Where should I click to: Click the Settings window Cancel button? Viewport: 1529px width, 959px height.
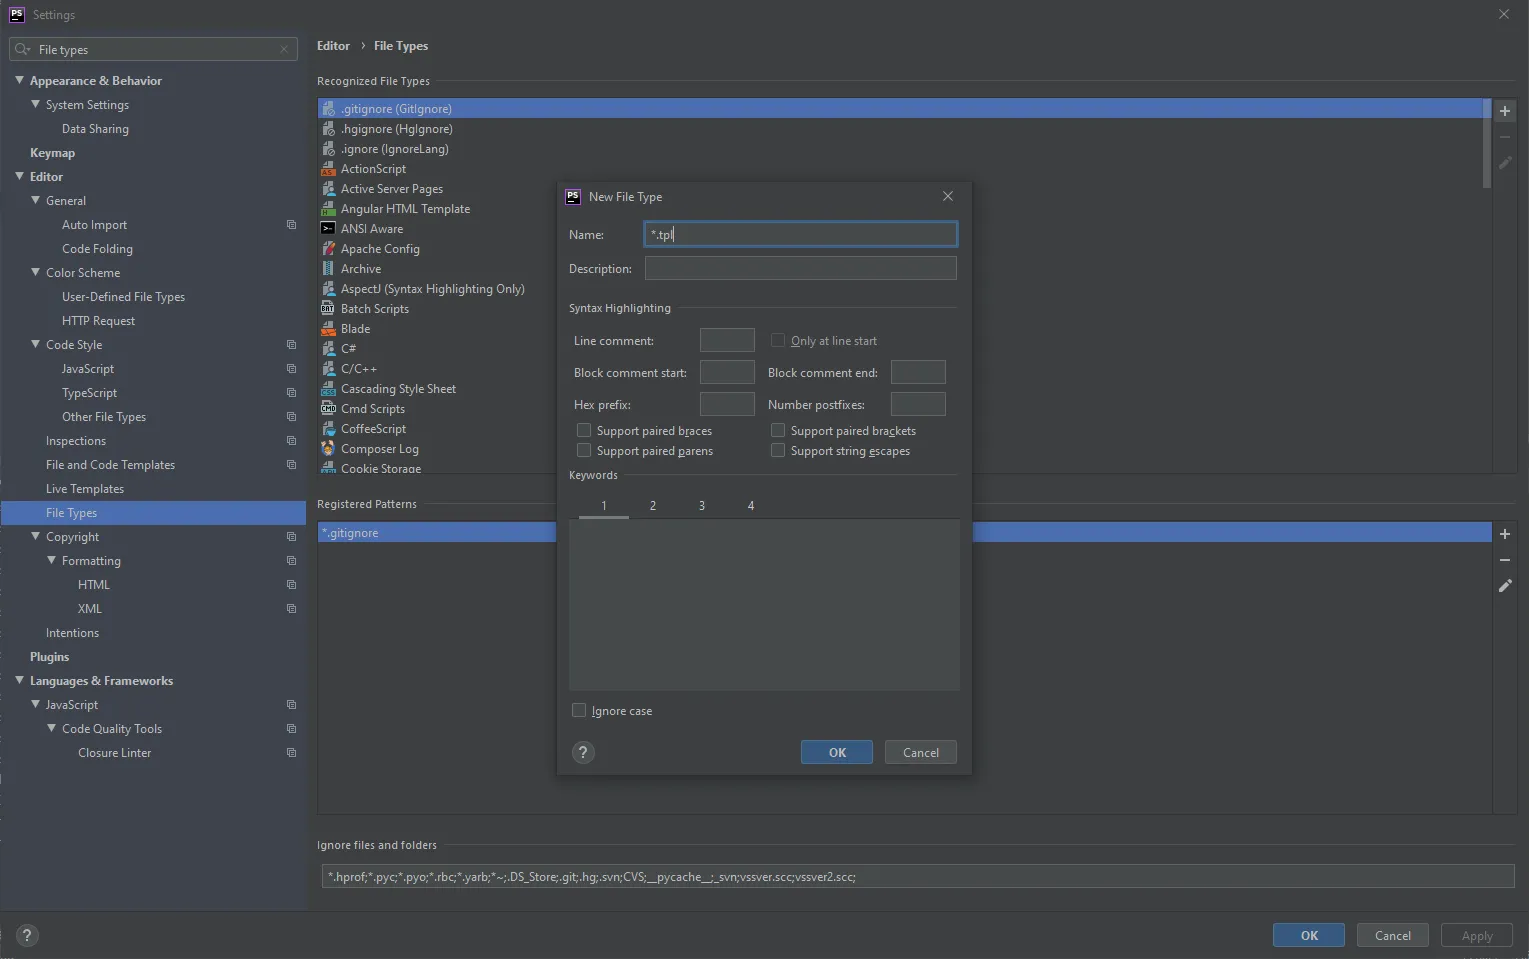click(1393, 936)
